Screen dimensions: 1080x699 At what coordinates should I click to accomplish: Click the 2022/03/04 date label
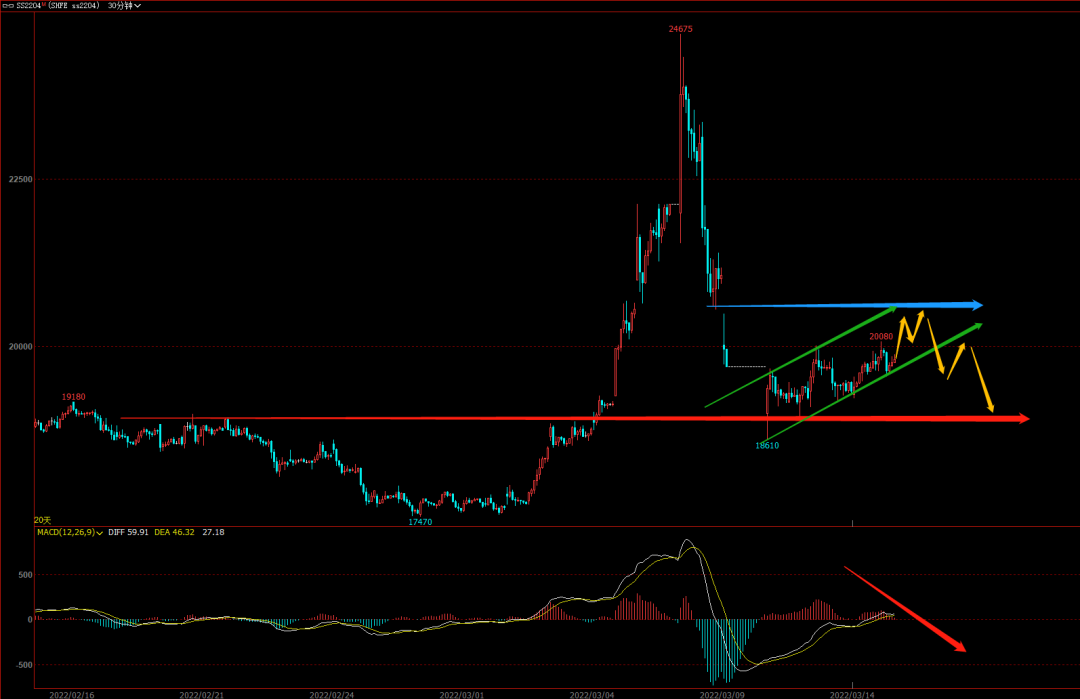pos(592,695)
